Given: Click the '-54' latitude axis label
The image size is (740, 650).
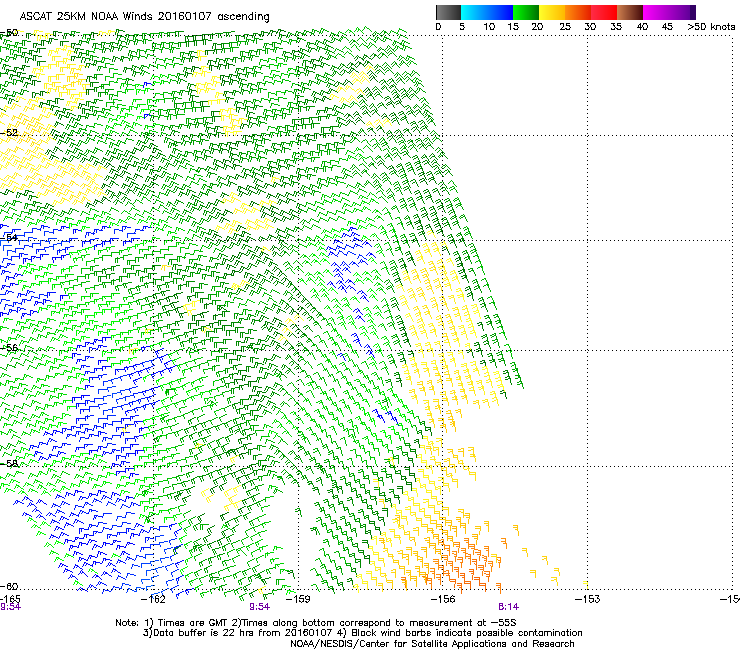Looking at the screenshot, I should tap(9, 237).
